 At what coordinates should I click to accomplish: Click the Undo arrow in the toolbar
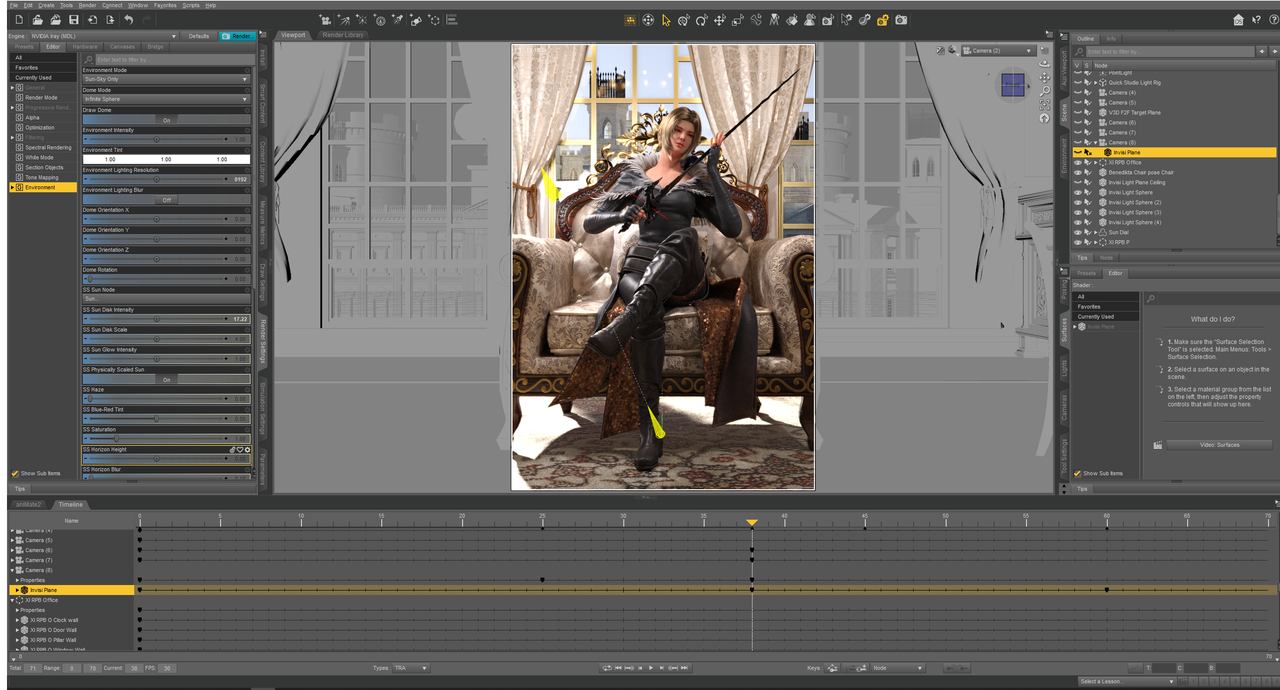(128, 20)
